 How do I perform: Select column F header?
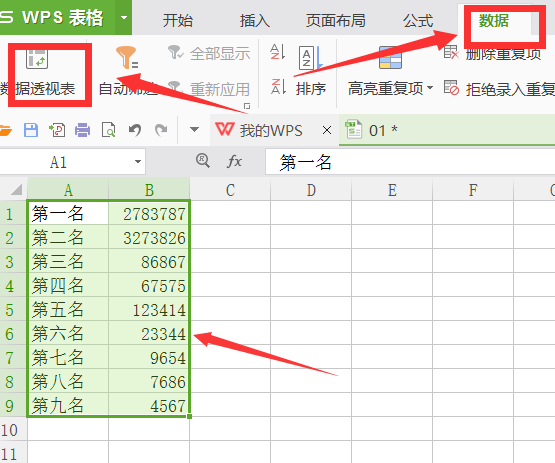473,190
